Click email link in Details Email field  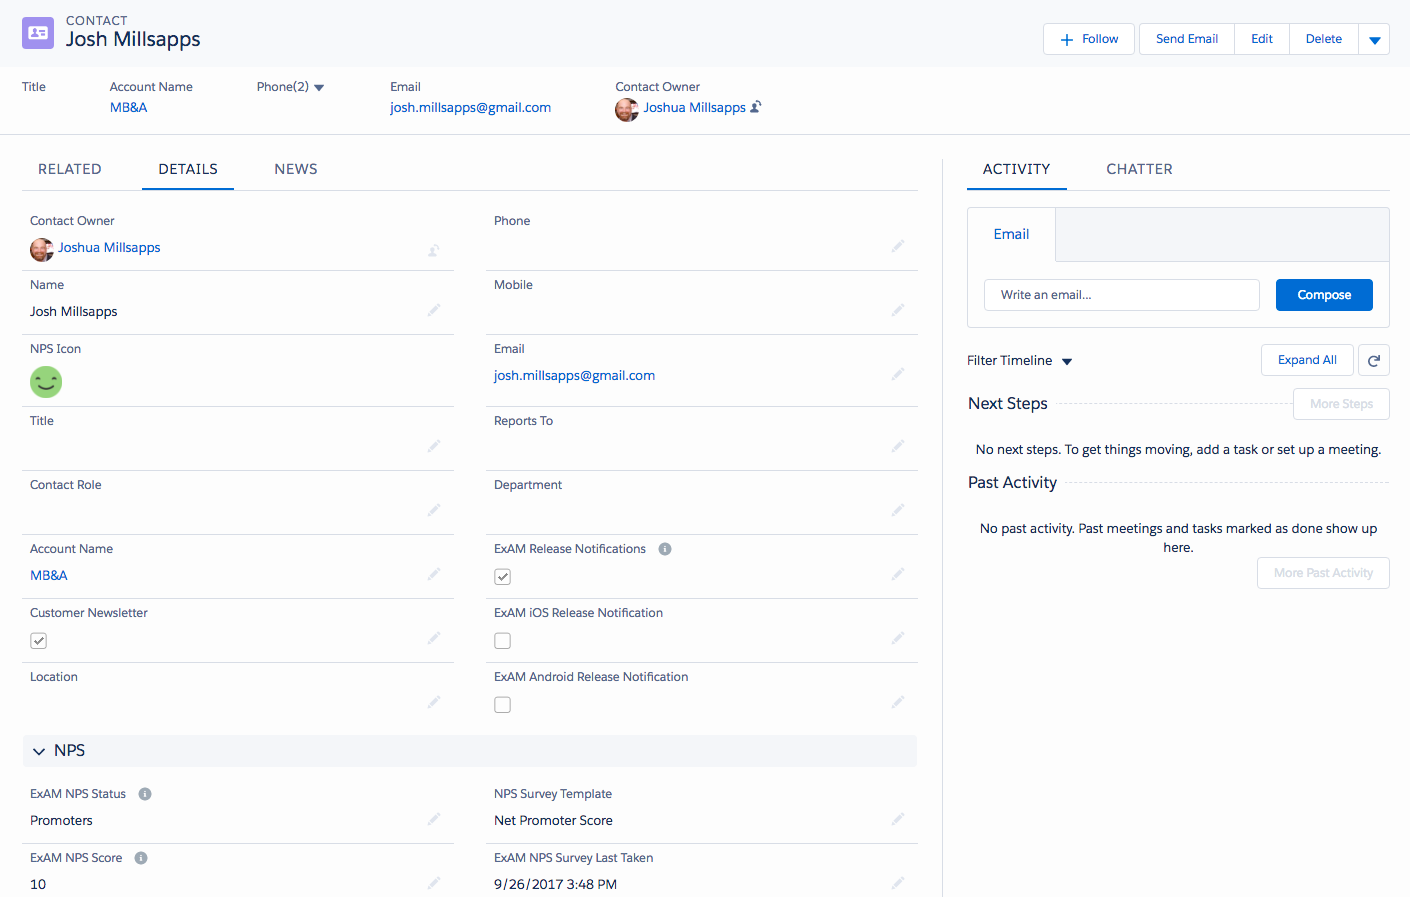tap(574, 376)
